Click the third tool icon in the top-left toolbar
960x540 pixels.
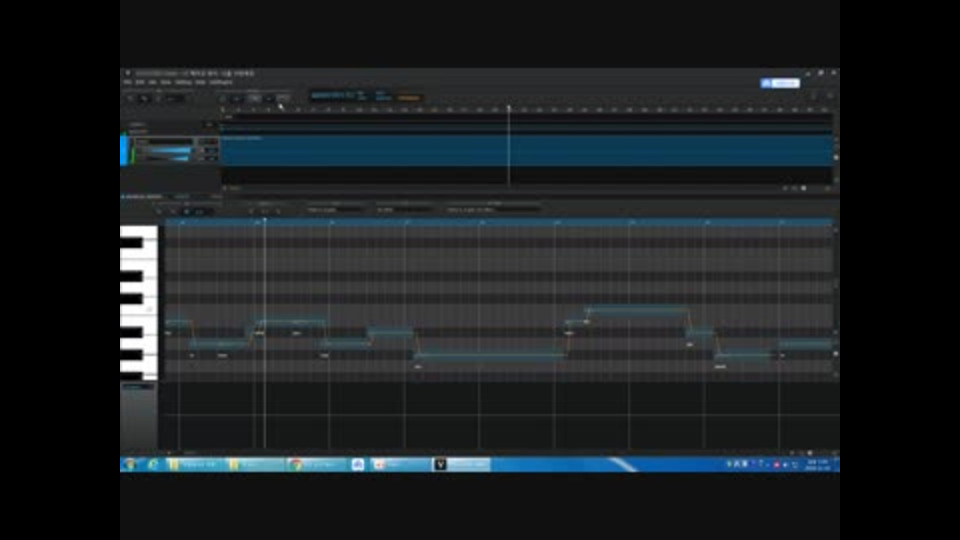coord(157,98)
